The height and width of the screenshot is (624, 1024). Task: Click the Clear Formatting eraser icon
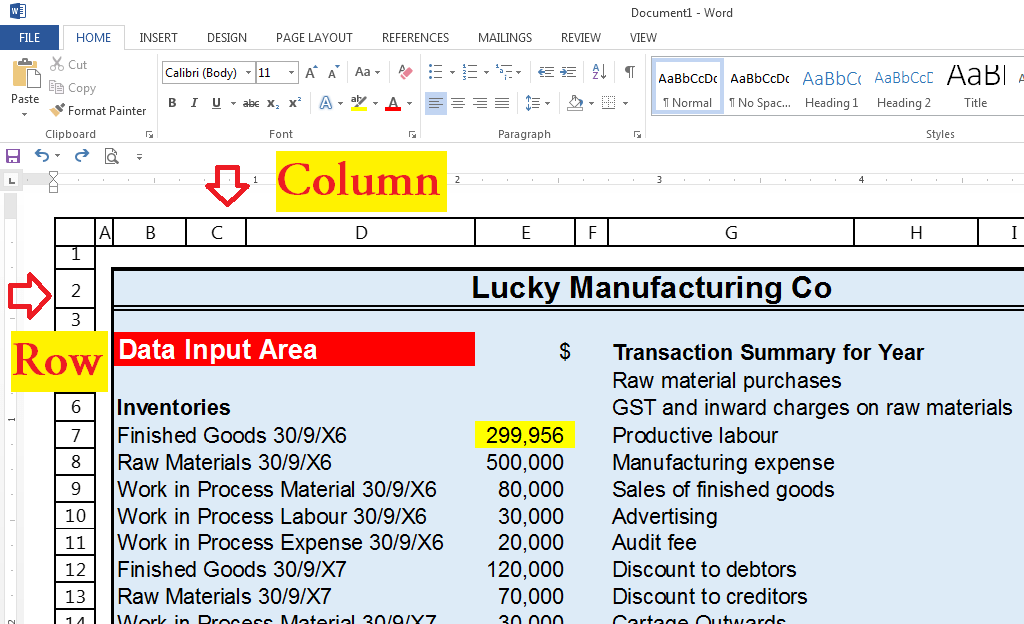coord(405,72)
